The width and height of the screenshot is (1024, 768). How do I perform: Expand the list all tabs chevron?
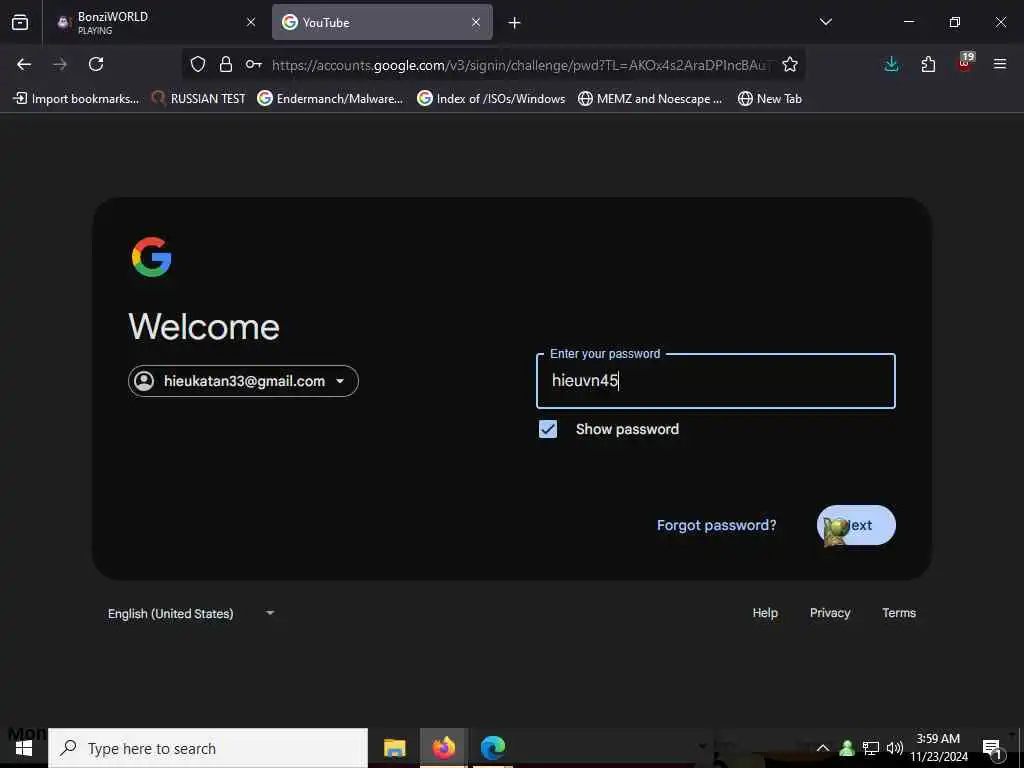[825, 22]
